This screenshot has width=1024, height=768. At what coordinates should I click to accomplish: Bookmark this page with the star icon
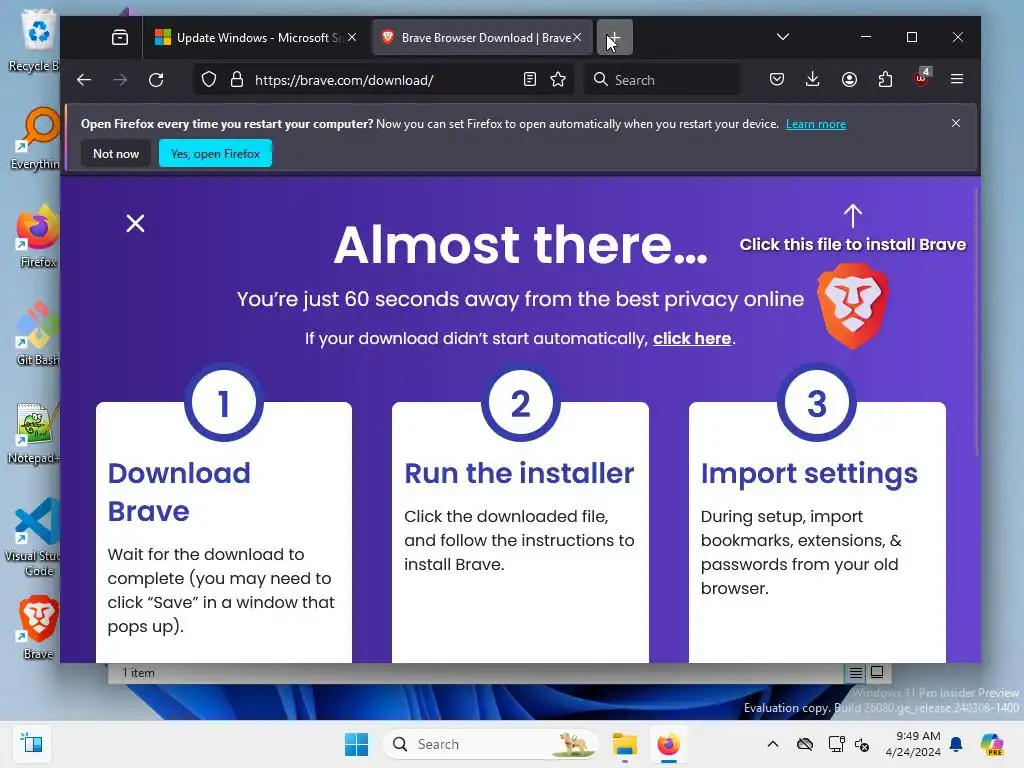(x=558, y=80)
